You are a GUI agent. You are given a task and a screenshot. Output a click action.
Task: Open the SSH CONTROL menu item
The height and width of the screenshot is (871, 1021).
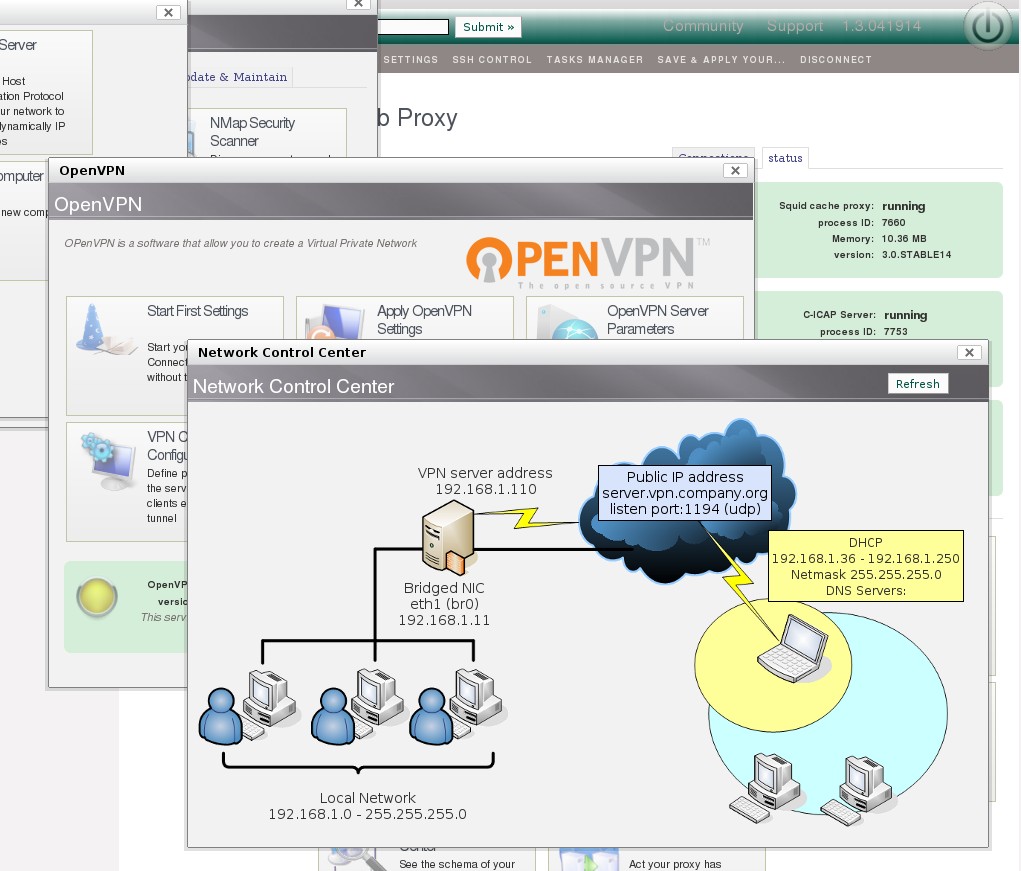pos(492,59)
